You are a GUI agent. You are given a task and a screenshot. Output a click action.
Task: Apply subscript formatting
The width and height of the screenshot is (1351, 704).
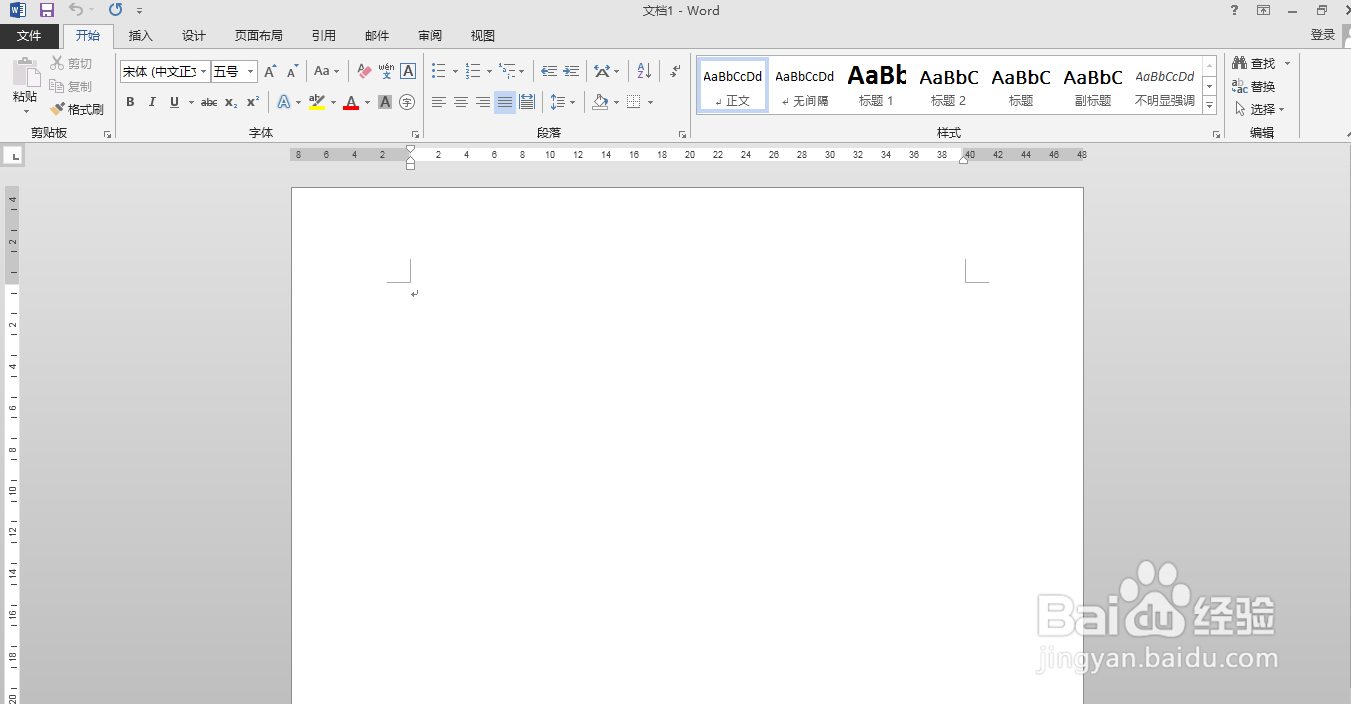click(231, 102)
